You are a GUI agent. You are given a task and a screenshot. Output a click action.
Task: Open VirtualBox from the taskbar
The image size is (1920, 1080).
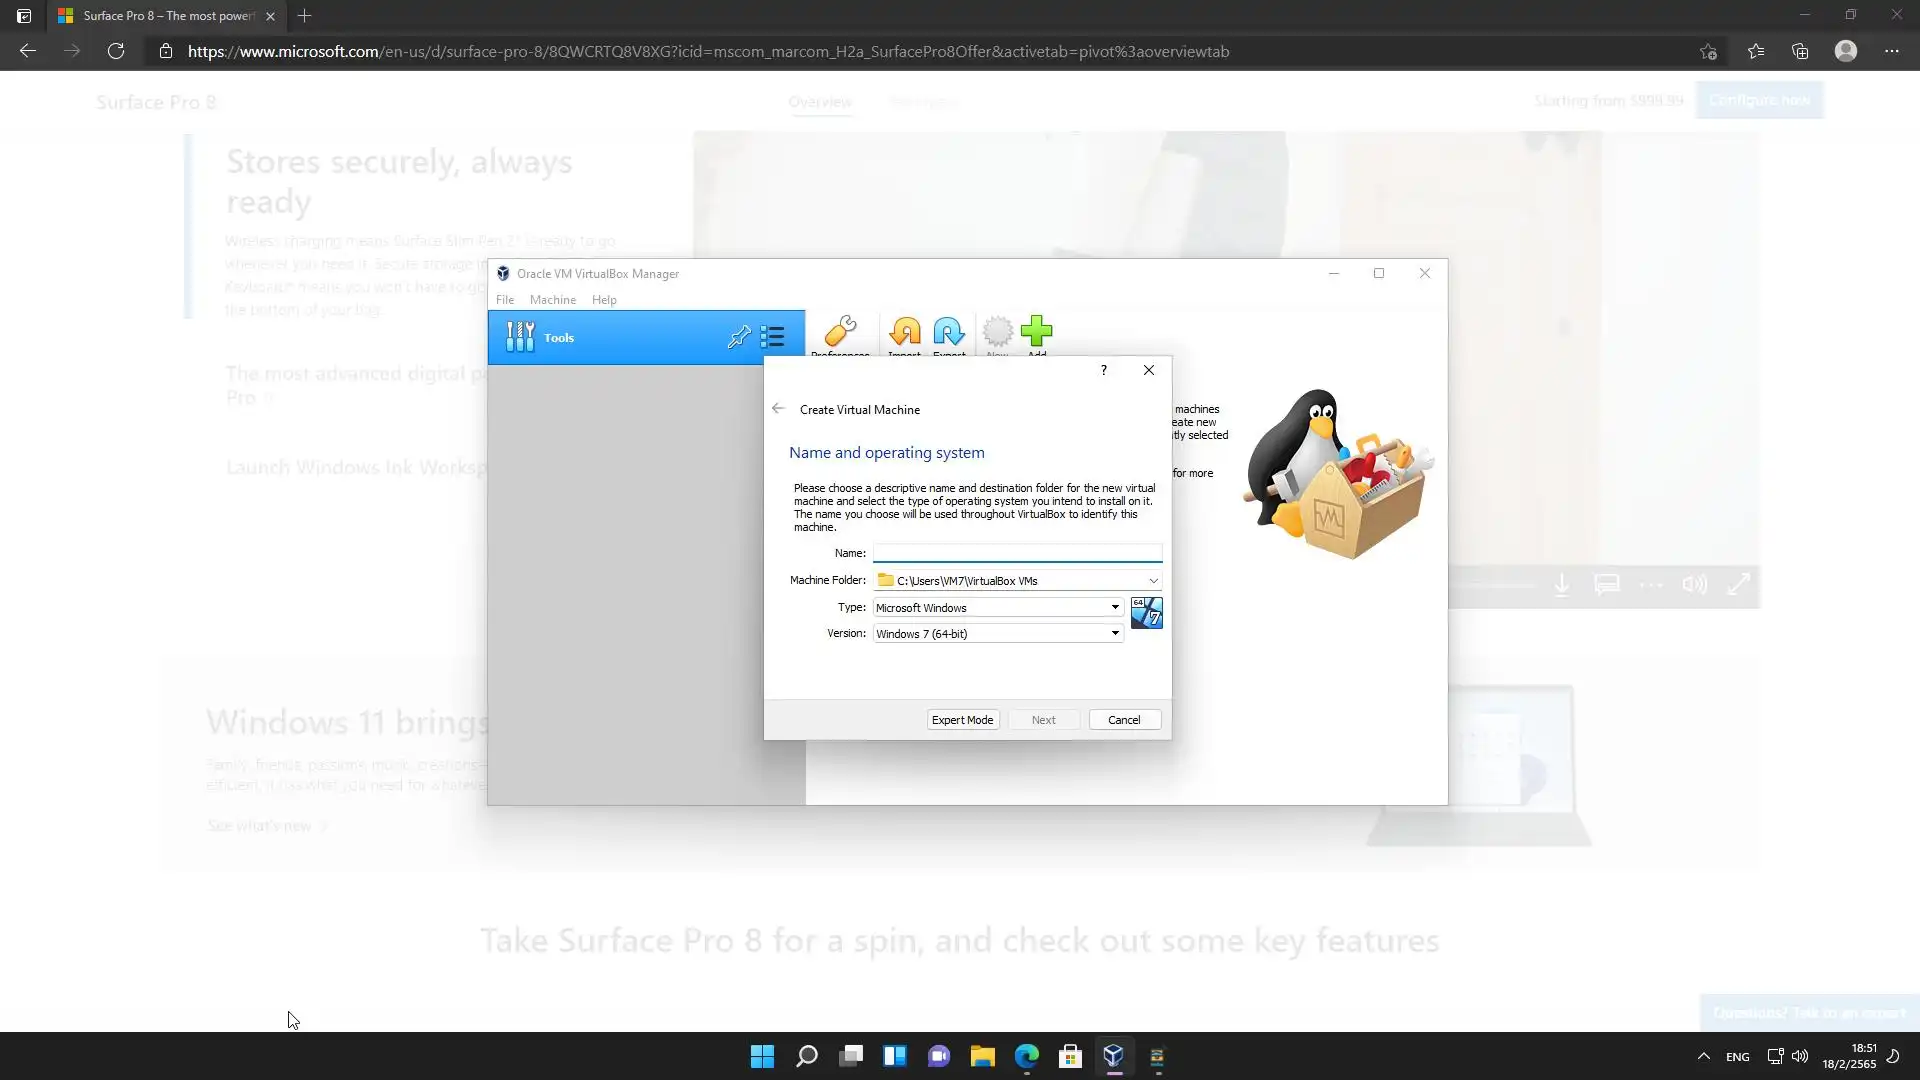pos(1113,1056)
